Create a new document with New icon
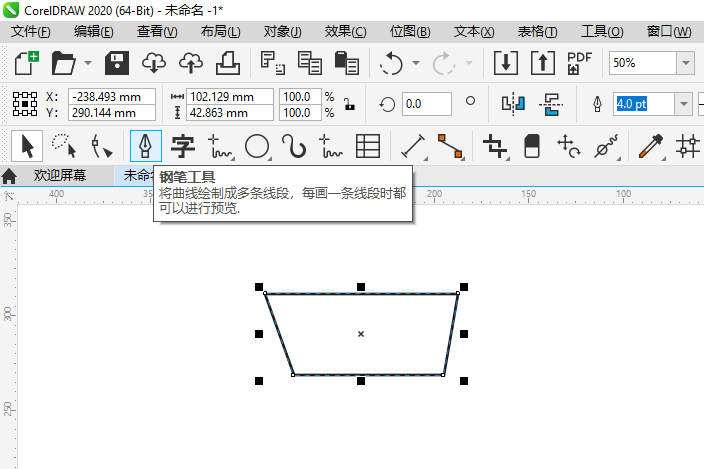 point(26,63)
